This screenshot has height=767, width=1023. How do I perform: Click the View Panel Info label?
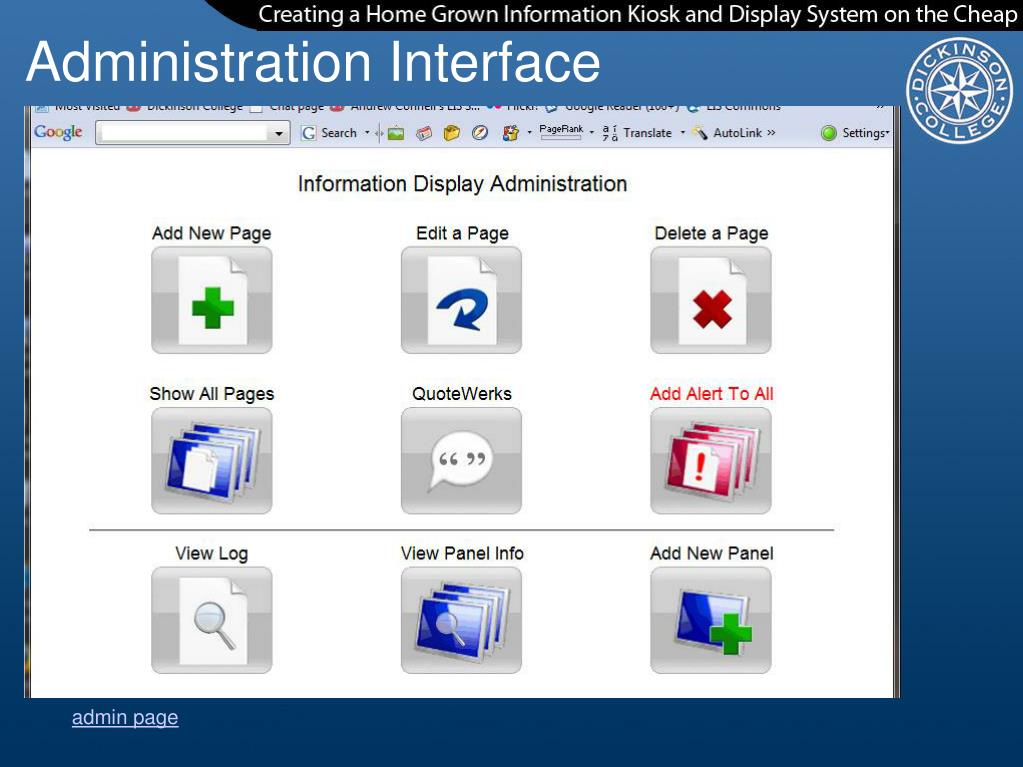[462, 554]
